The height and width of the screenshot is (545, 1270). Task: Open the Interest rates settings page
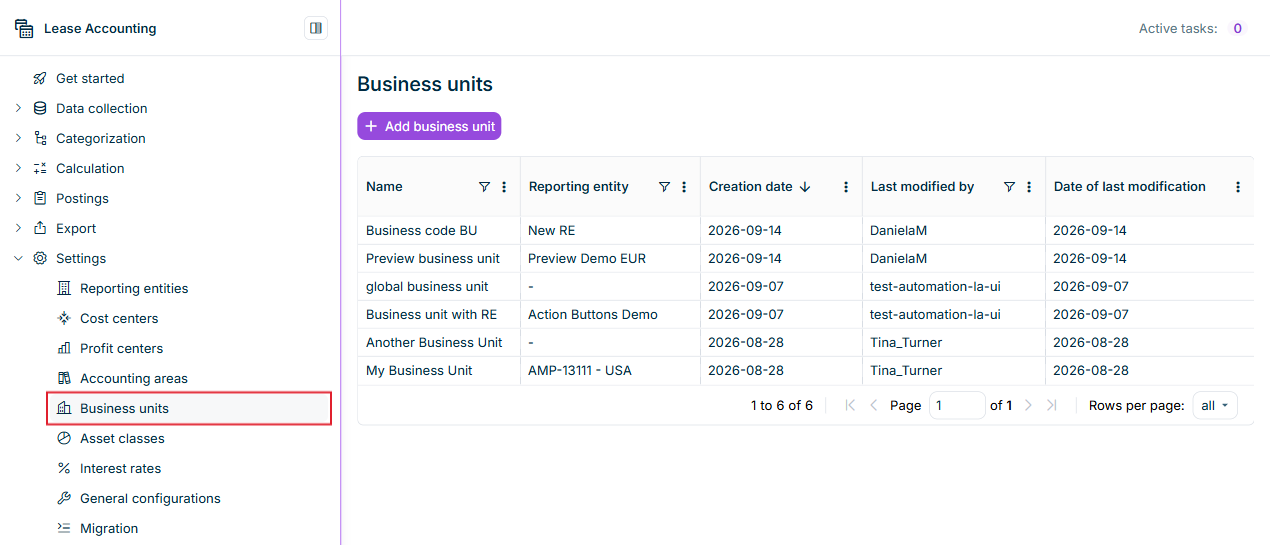click(120, 468)
